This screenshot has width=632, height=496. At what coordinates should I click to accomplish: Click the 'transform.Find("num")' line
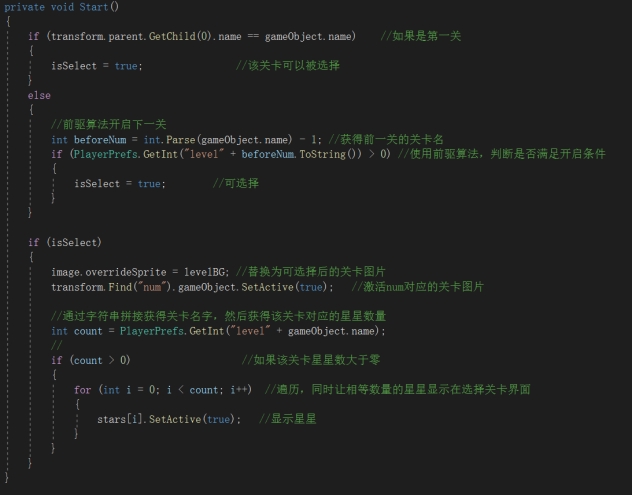(192, 287)
